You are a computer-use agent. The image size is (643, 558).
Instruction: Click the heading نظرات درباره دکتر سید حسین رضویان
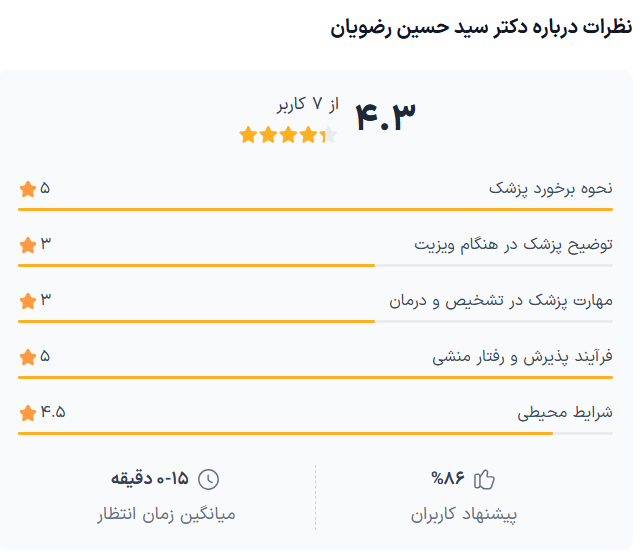click(x=481, y=27)
